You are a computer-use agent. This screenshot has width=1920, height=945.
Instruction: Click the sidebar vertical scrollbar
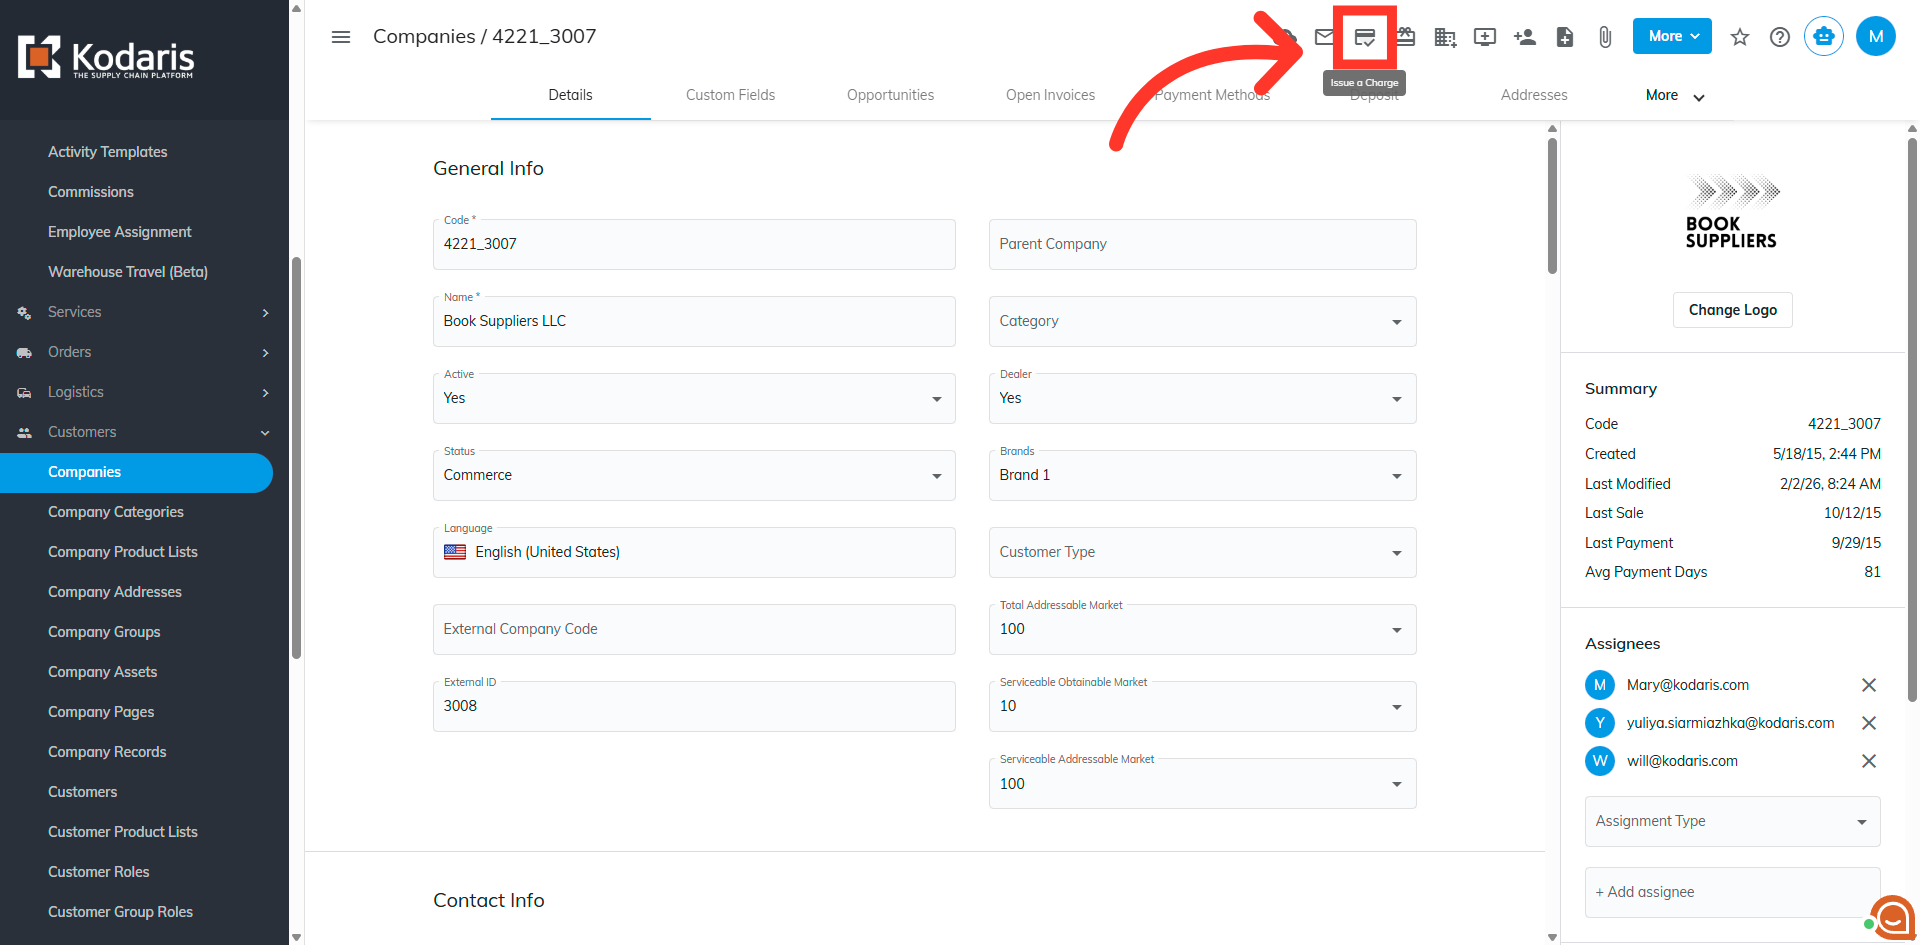click(x=296, y=458)
